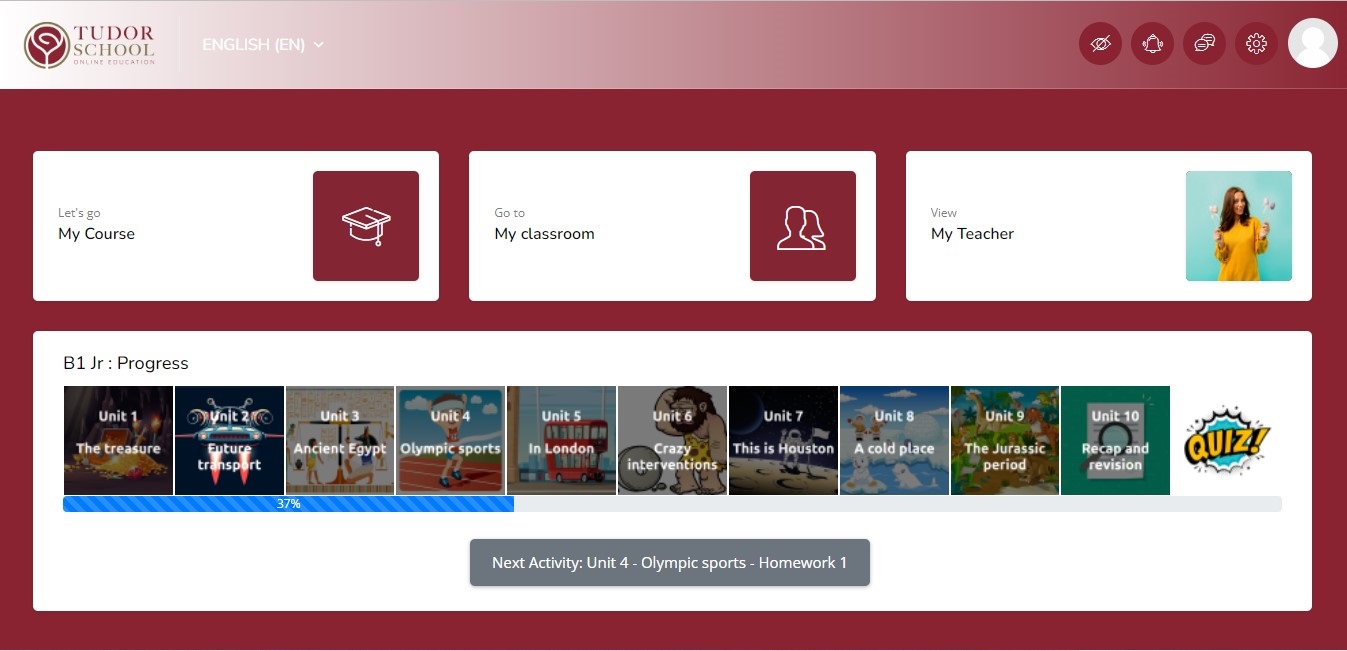1347x651 pixels.
Task: Click the graduation cap icon on My Course card
Action: click(366, 225)
